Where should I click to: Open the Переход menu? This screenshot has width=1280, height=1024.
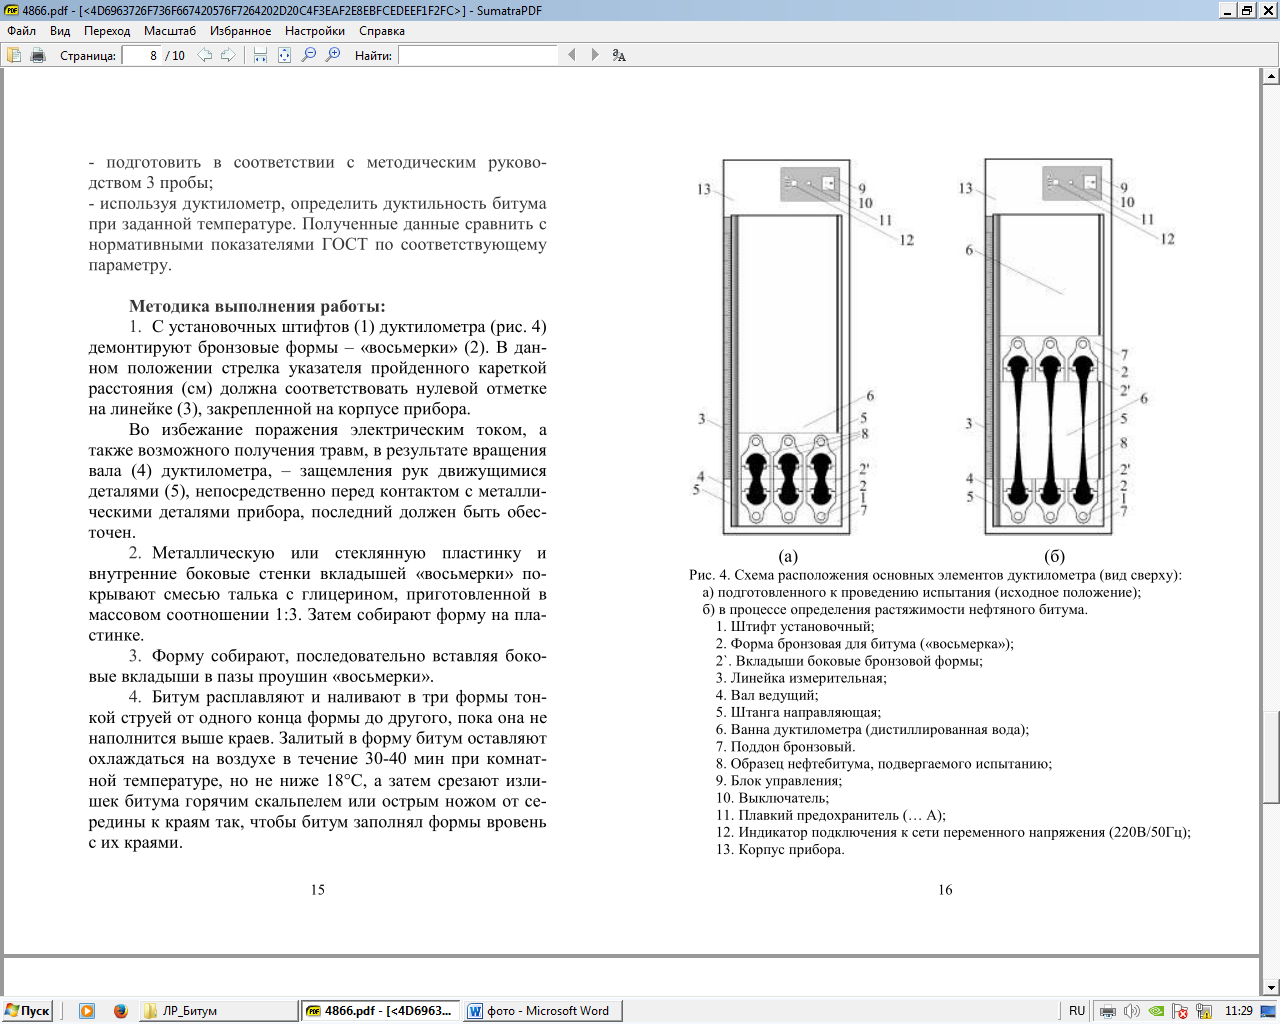[x=107, y=31]
